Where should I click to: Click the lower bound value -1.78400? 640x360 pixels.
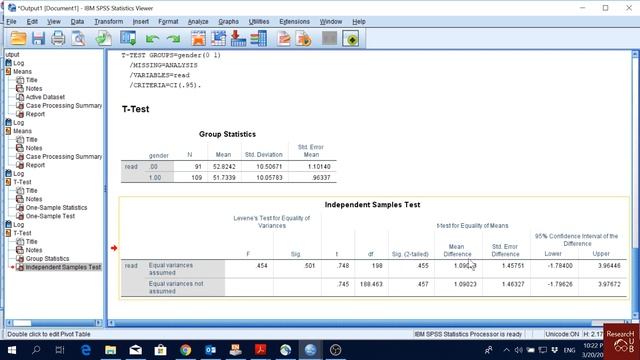pos(560,266)
